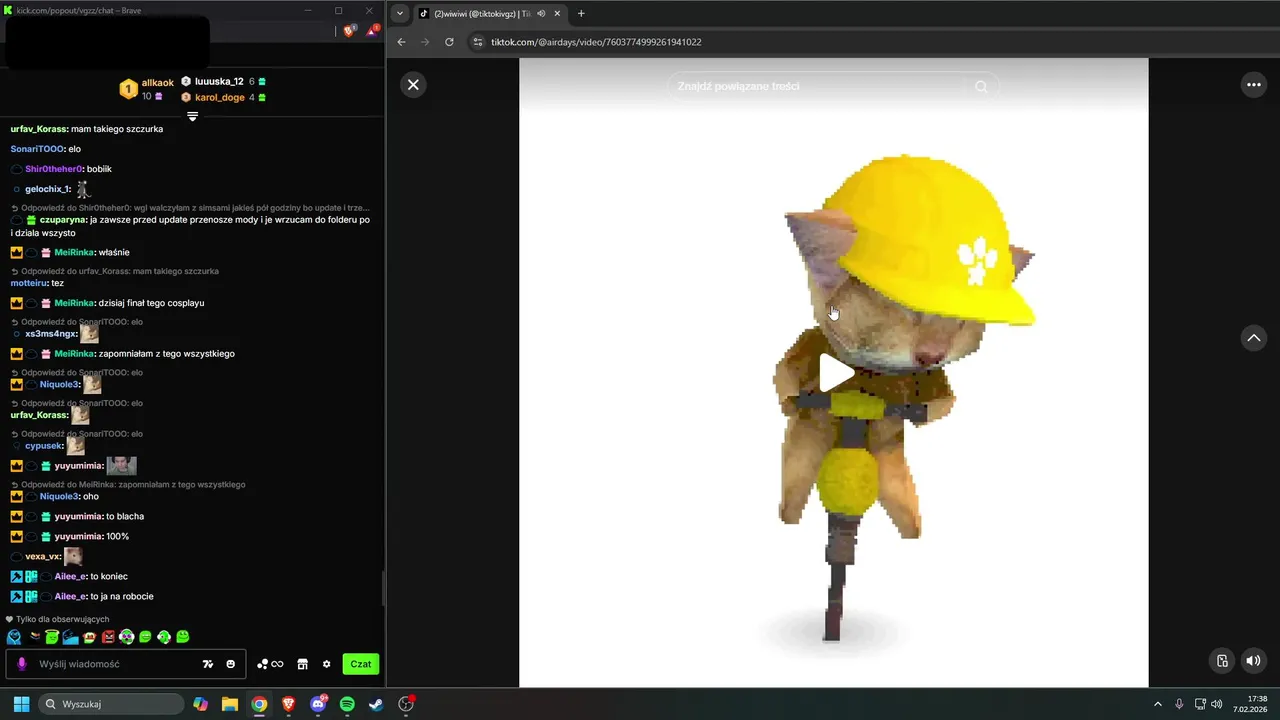Viewport: 1280px width, 720px height.
Task: Select the TikTok address bar URL
Action: pyautogui.click(x=596, y=42)
